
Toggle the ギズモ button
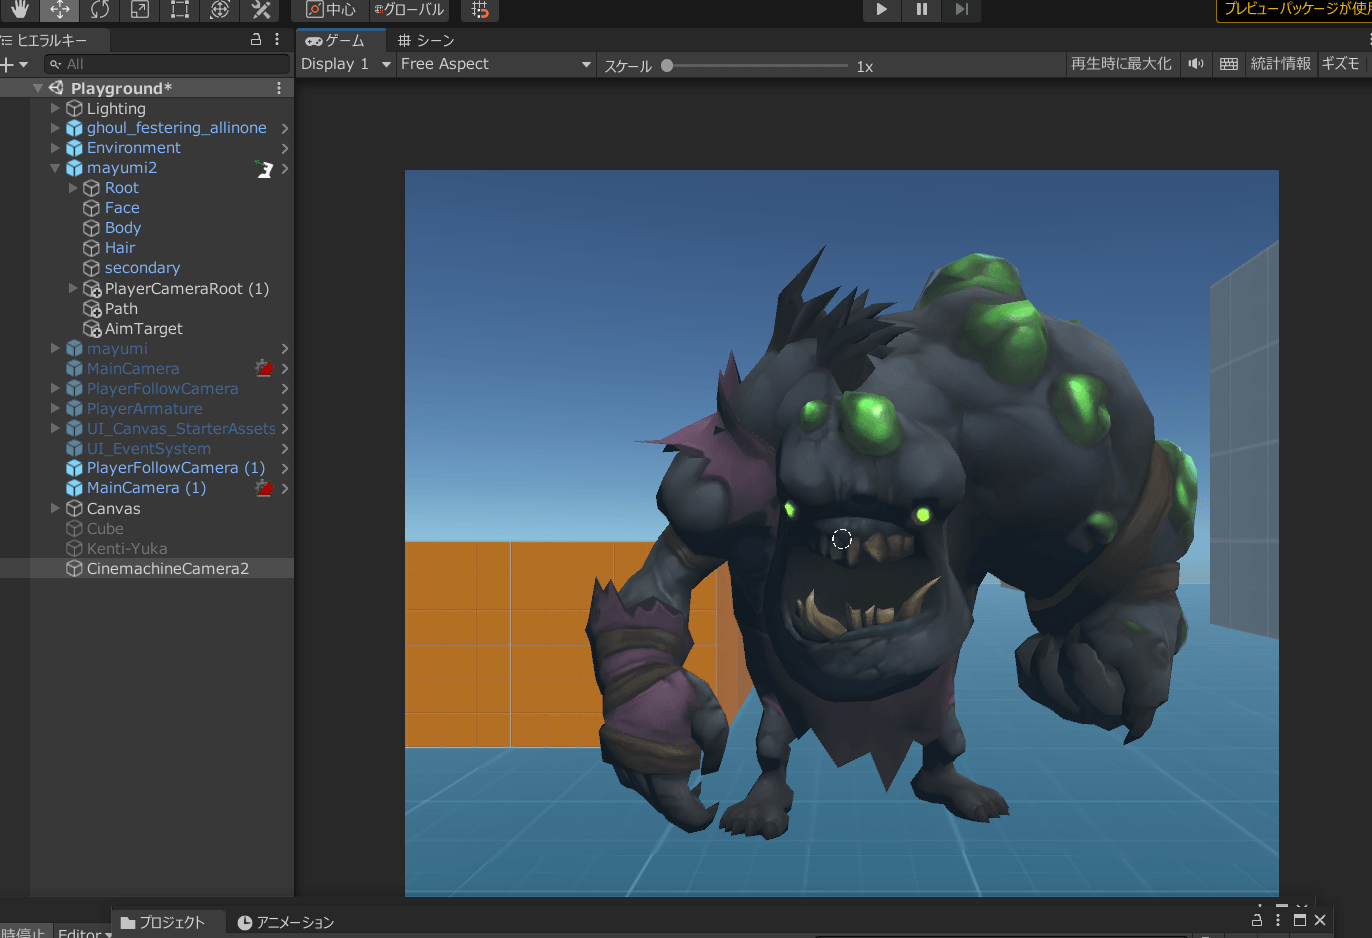click(x=1342, y=64)
